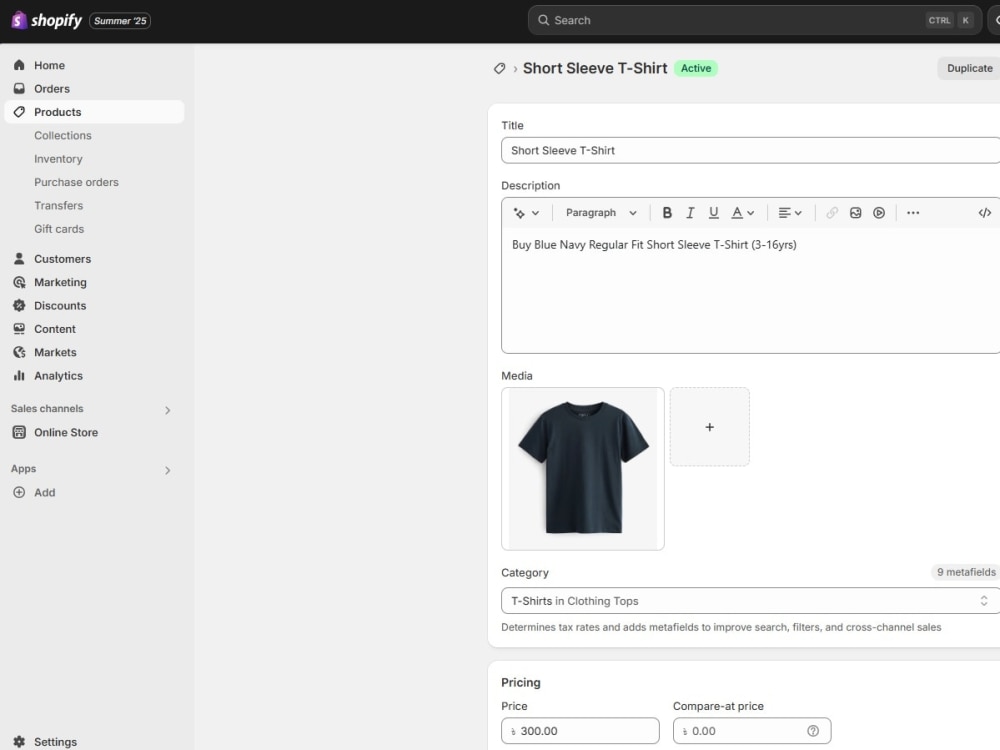Open the AI generate text dropdown
Screen dimensions: 1000x750
coord(527,213)
